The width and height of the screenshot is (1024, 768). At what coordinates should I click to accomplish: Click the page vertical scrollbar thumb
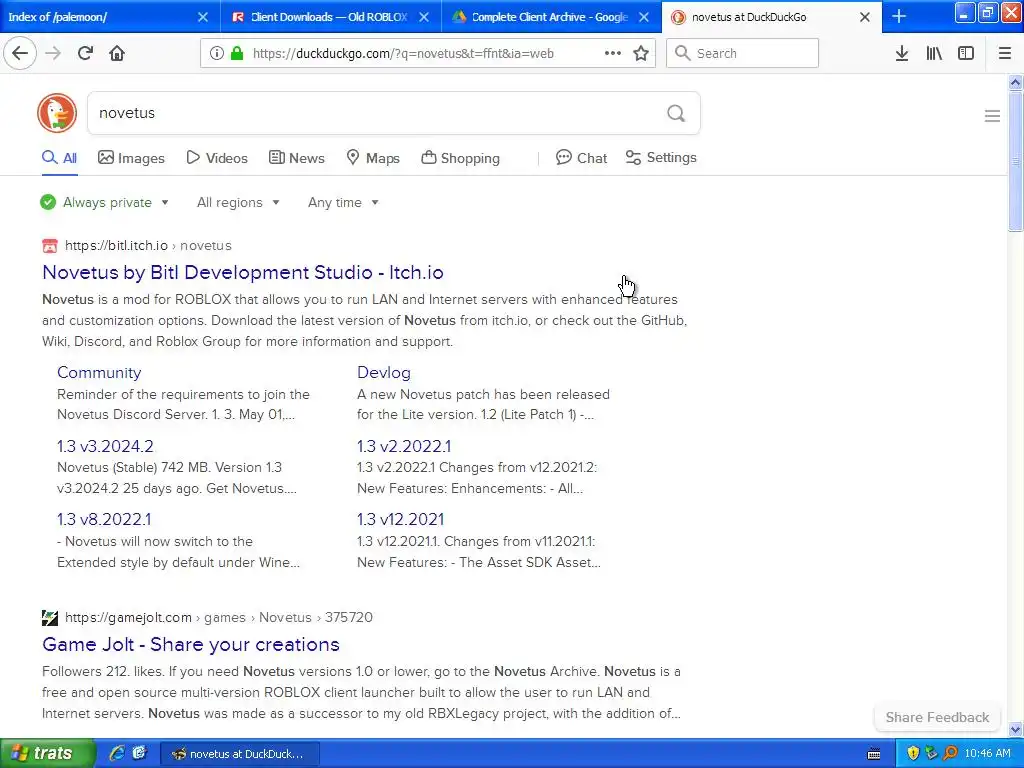point(1015,161)
